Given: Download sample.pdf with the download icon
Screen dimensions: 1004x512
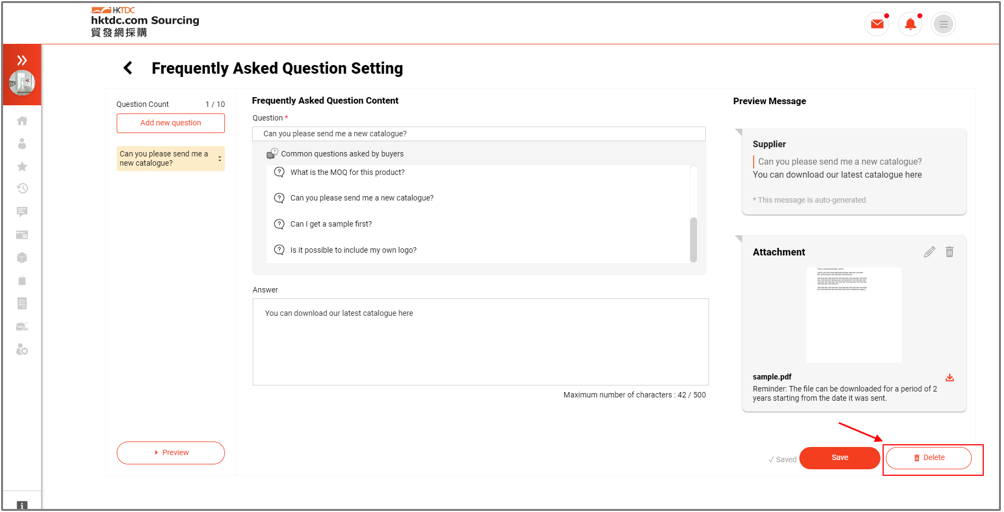Looking at the screenshot, I should pos(950,378).
